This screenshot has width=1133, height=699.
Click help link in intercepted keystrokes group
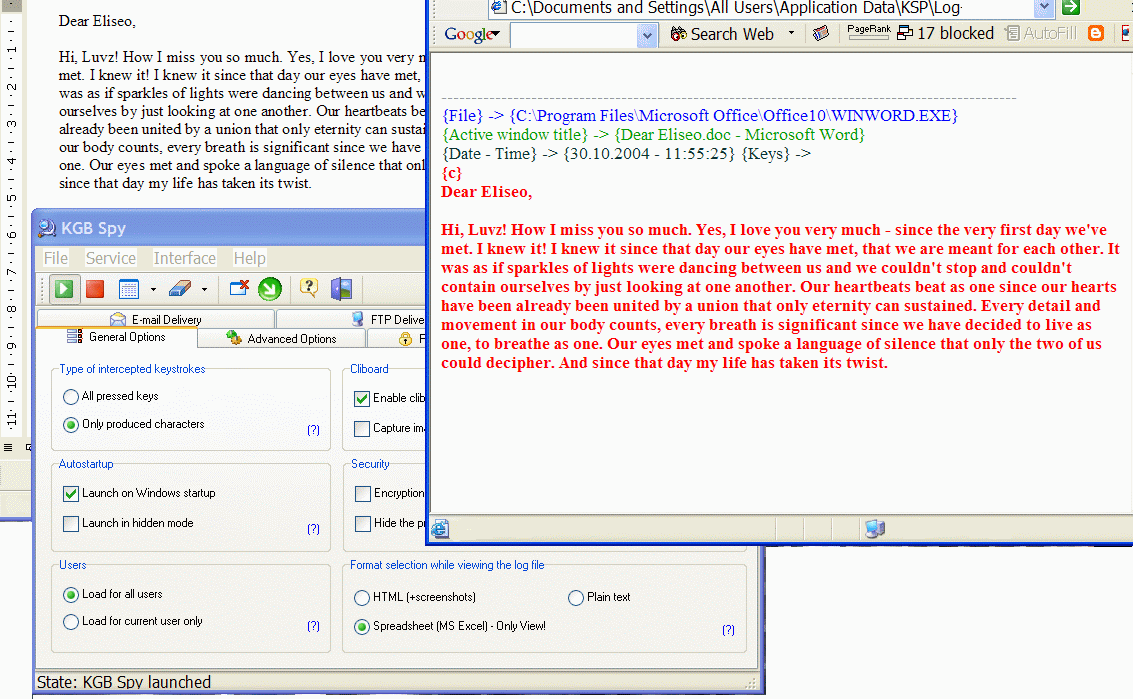click(x=313, y=430)
